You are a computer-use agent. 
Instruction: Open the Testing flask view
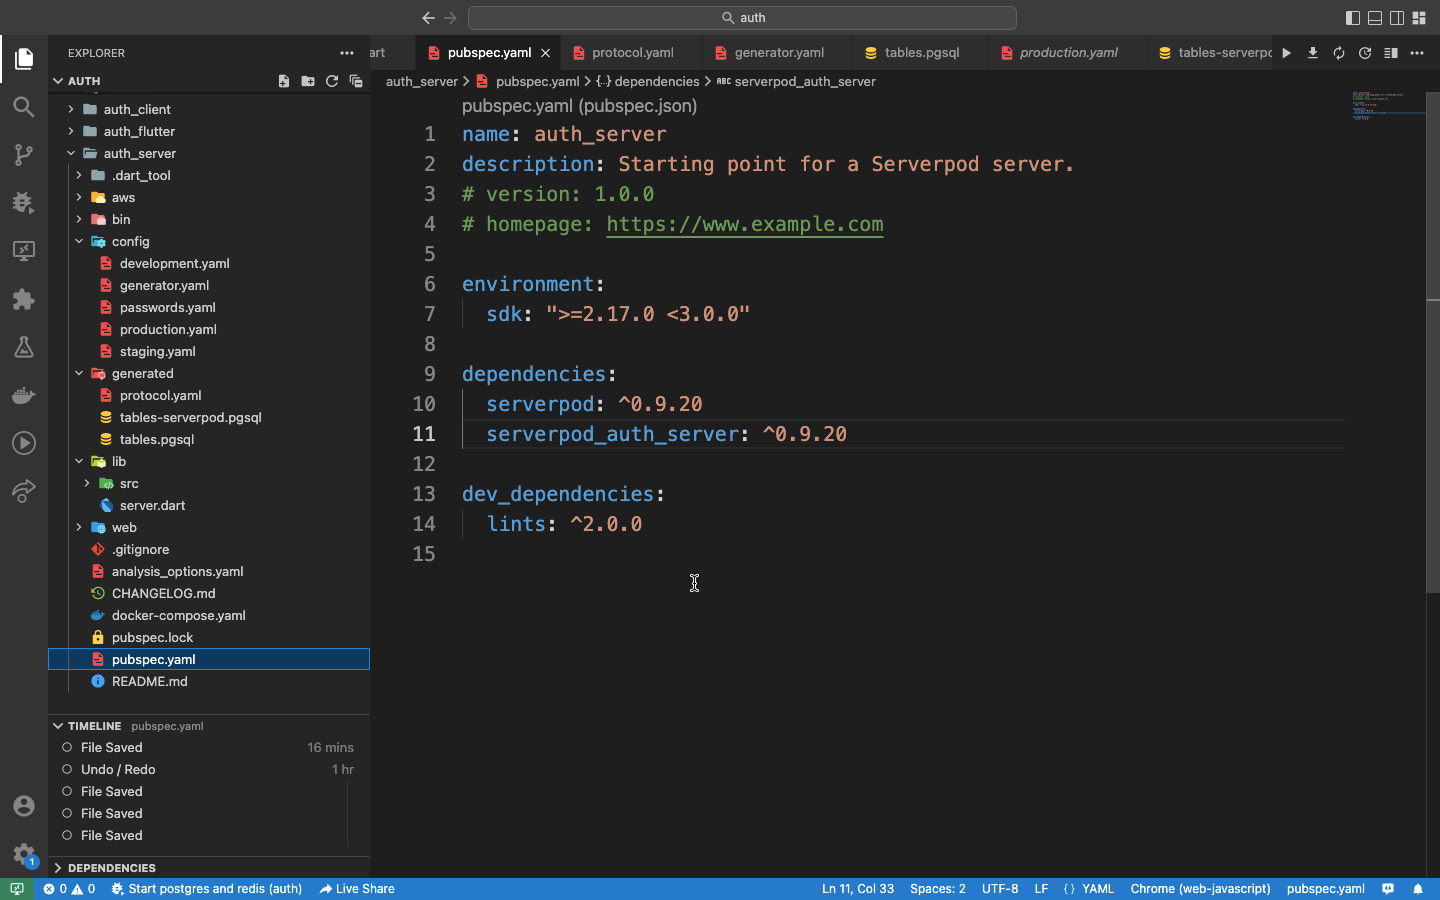point(24,347)
